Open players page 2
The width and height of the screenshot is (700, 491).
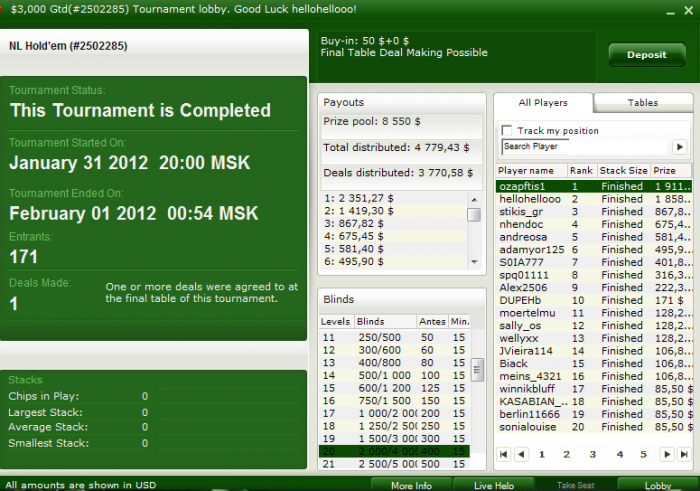(567, 454)
